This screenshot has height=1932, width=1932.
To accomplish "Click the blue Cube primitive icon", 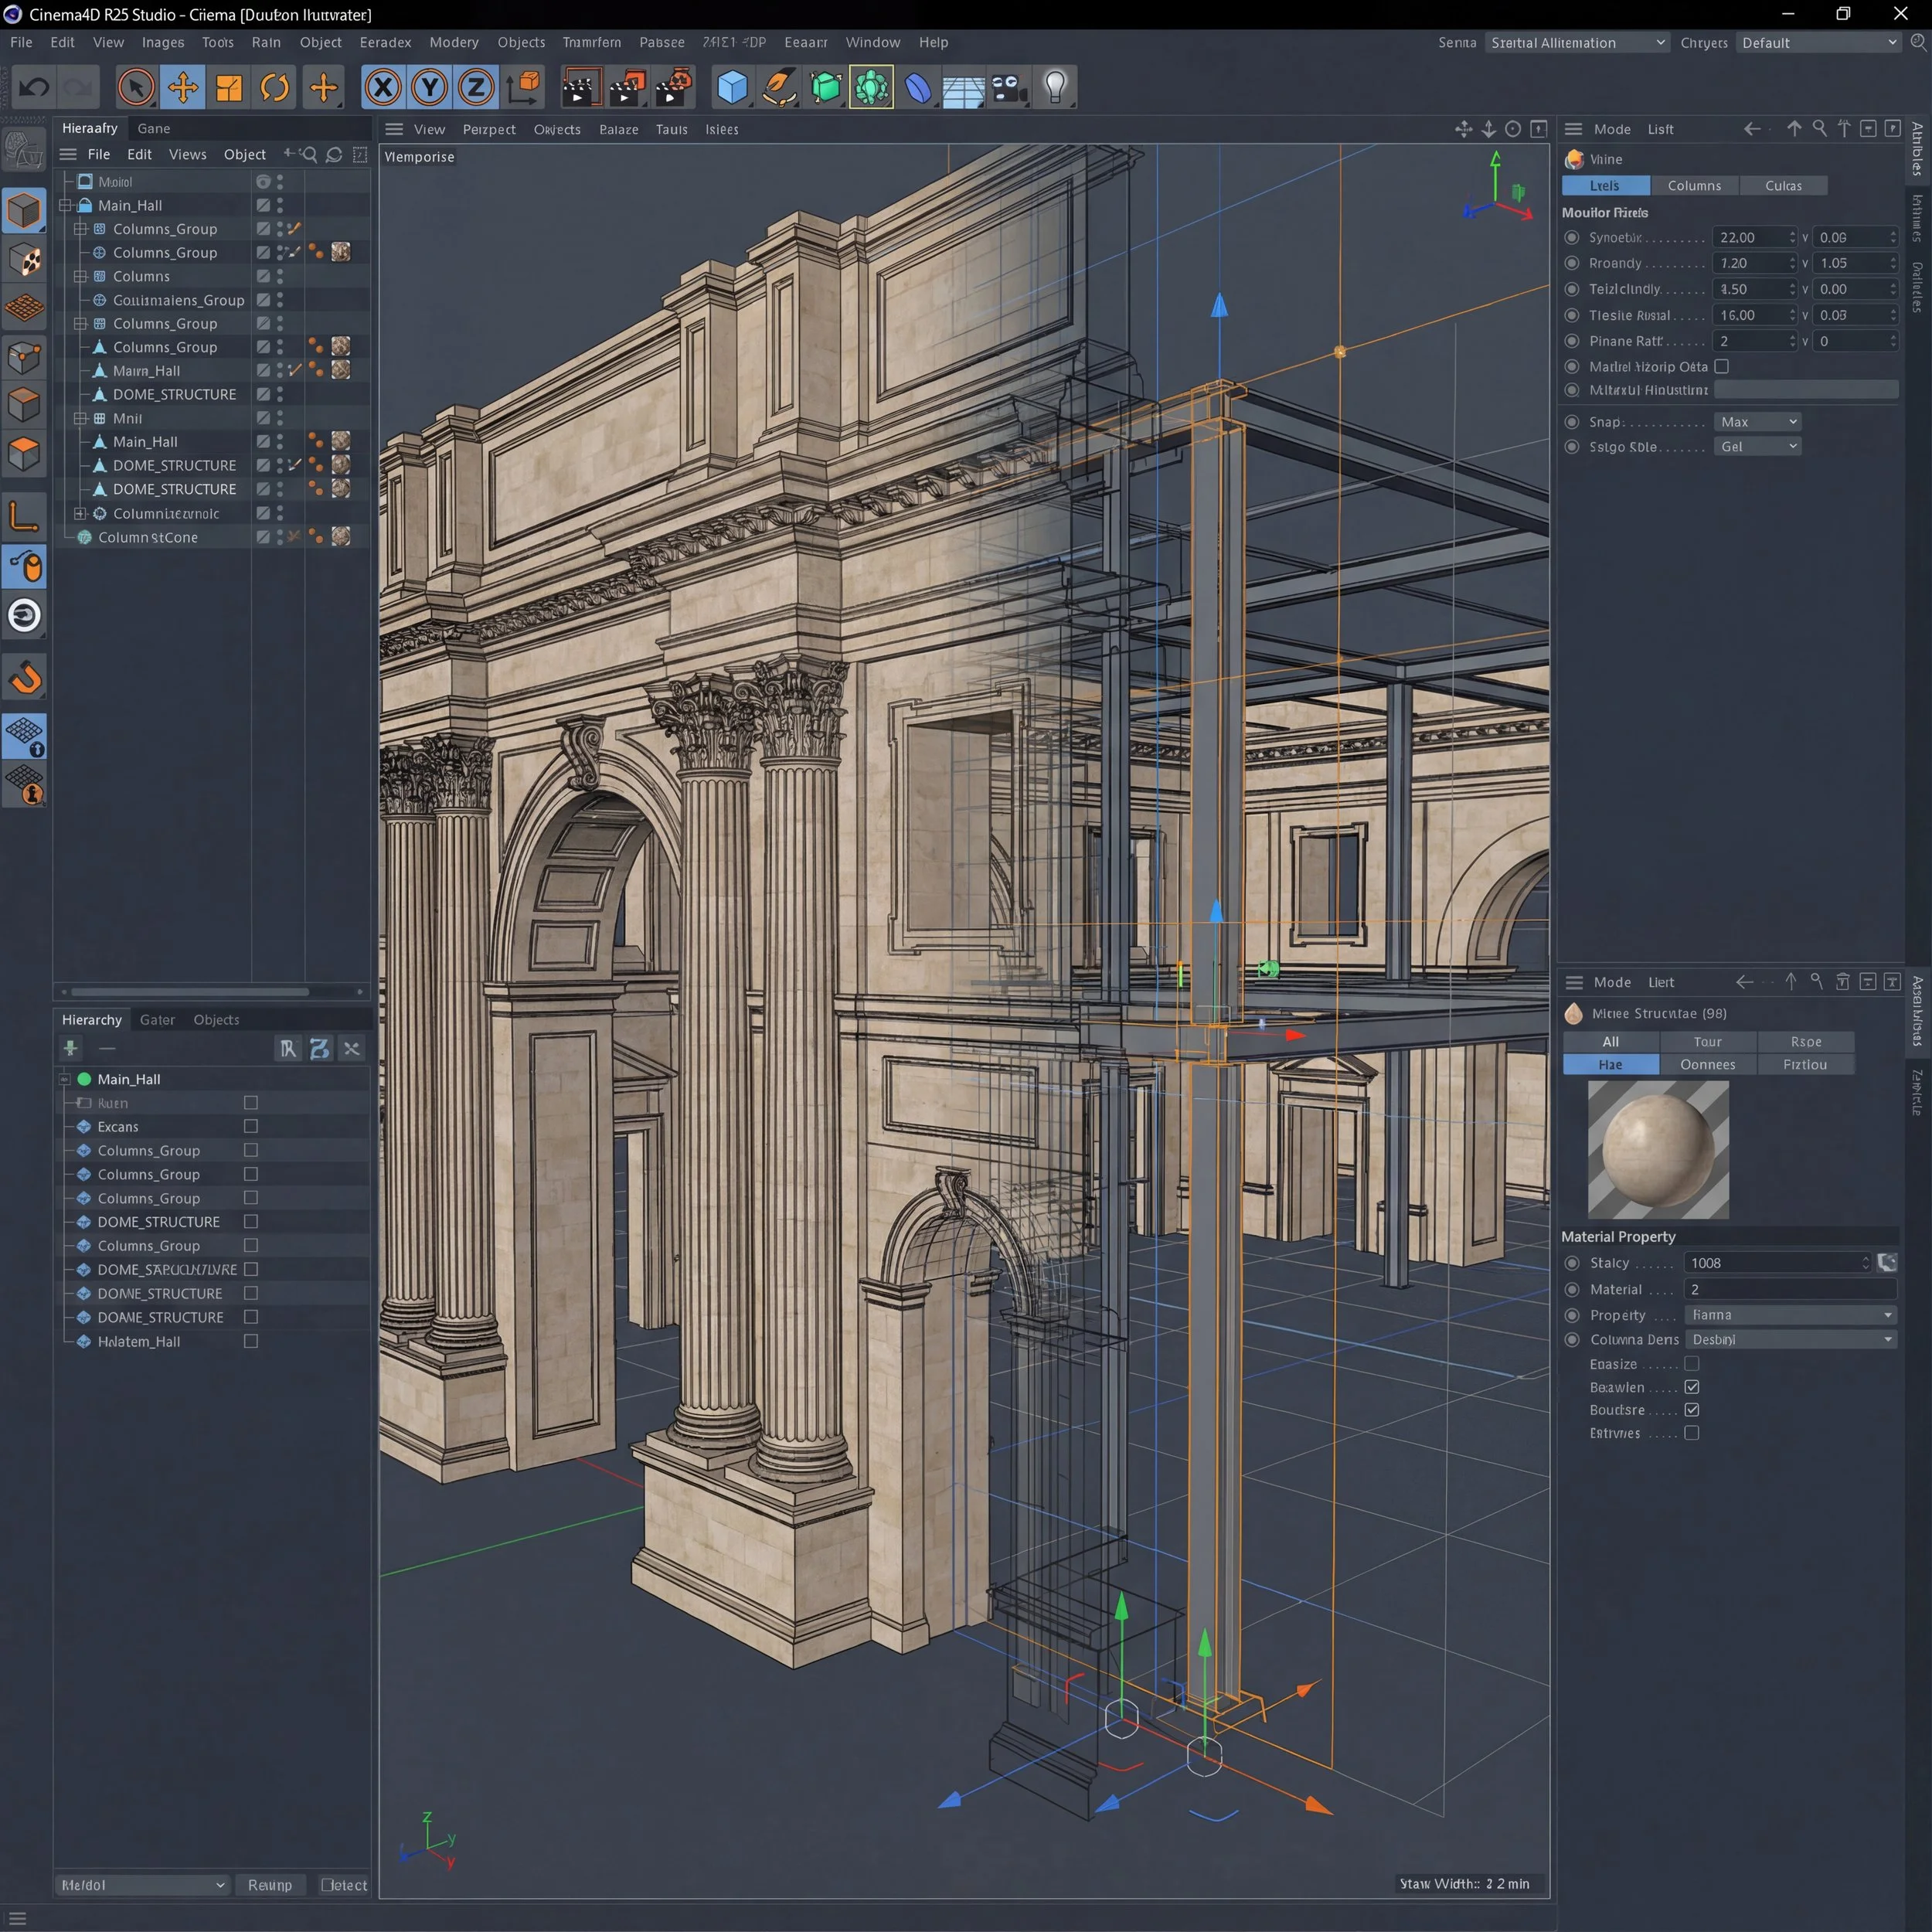I will pos(732,88).
